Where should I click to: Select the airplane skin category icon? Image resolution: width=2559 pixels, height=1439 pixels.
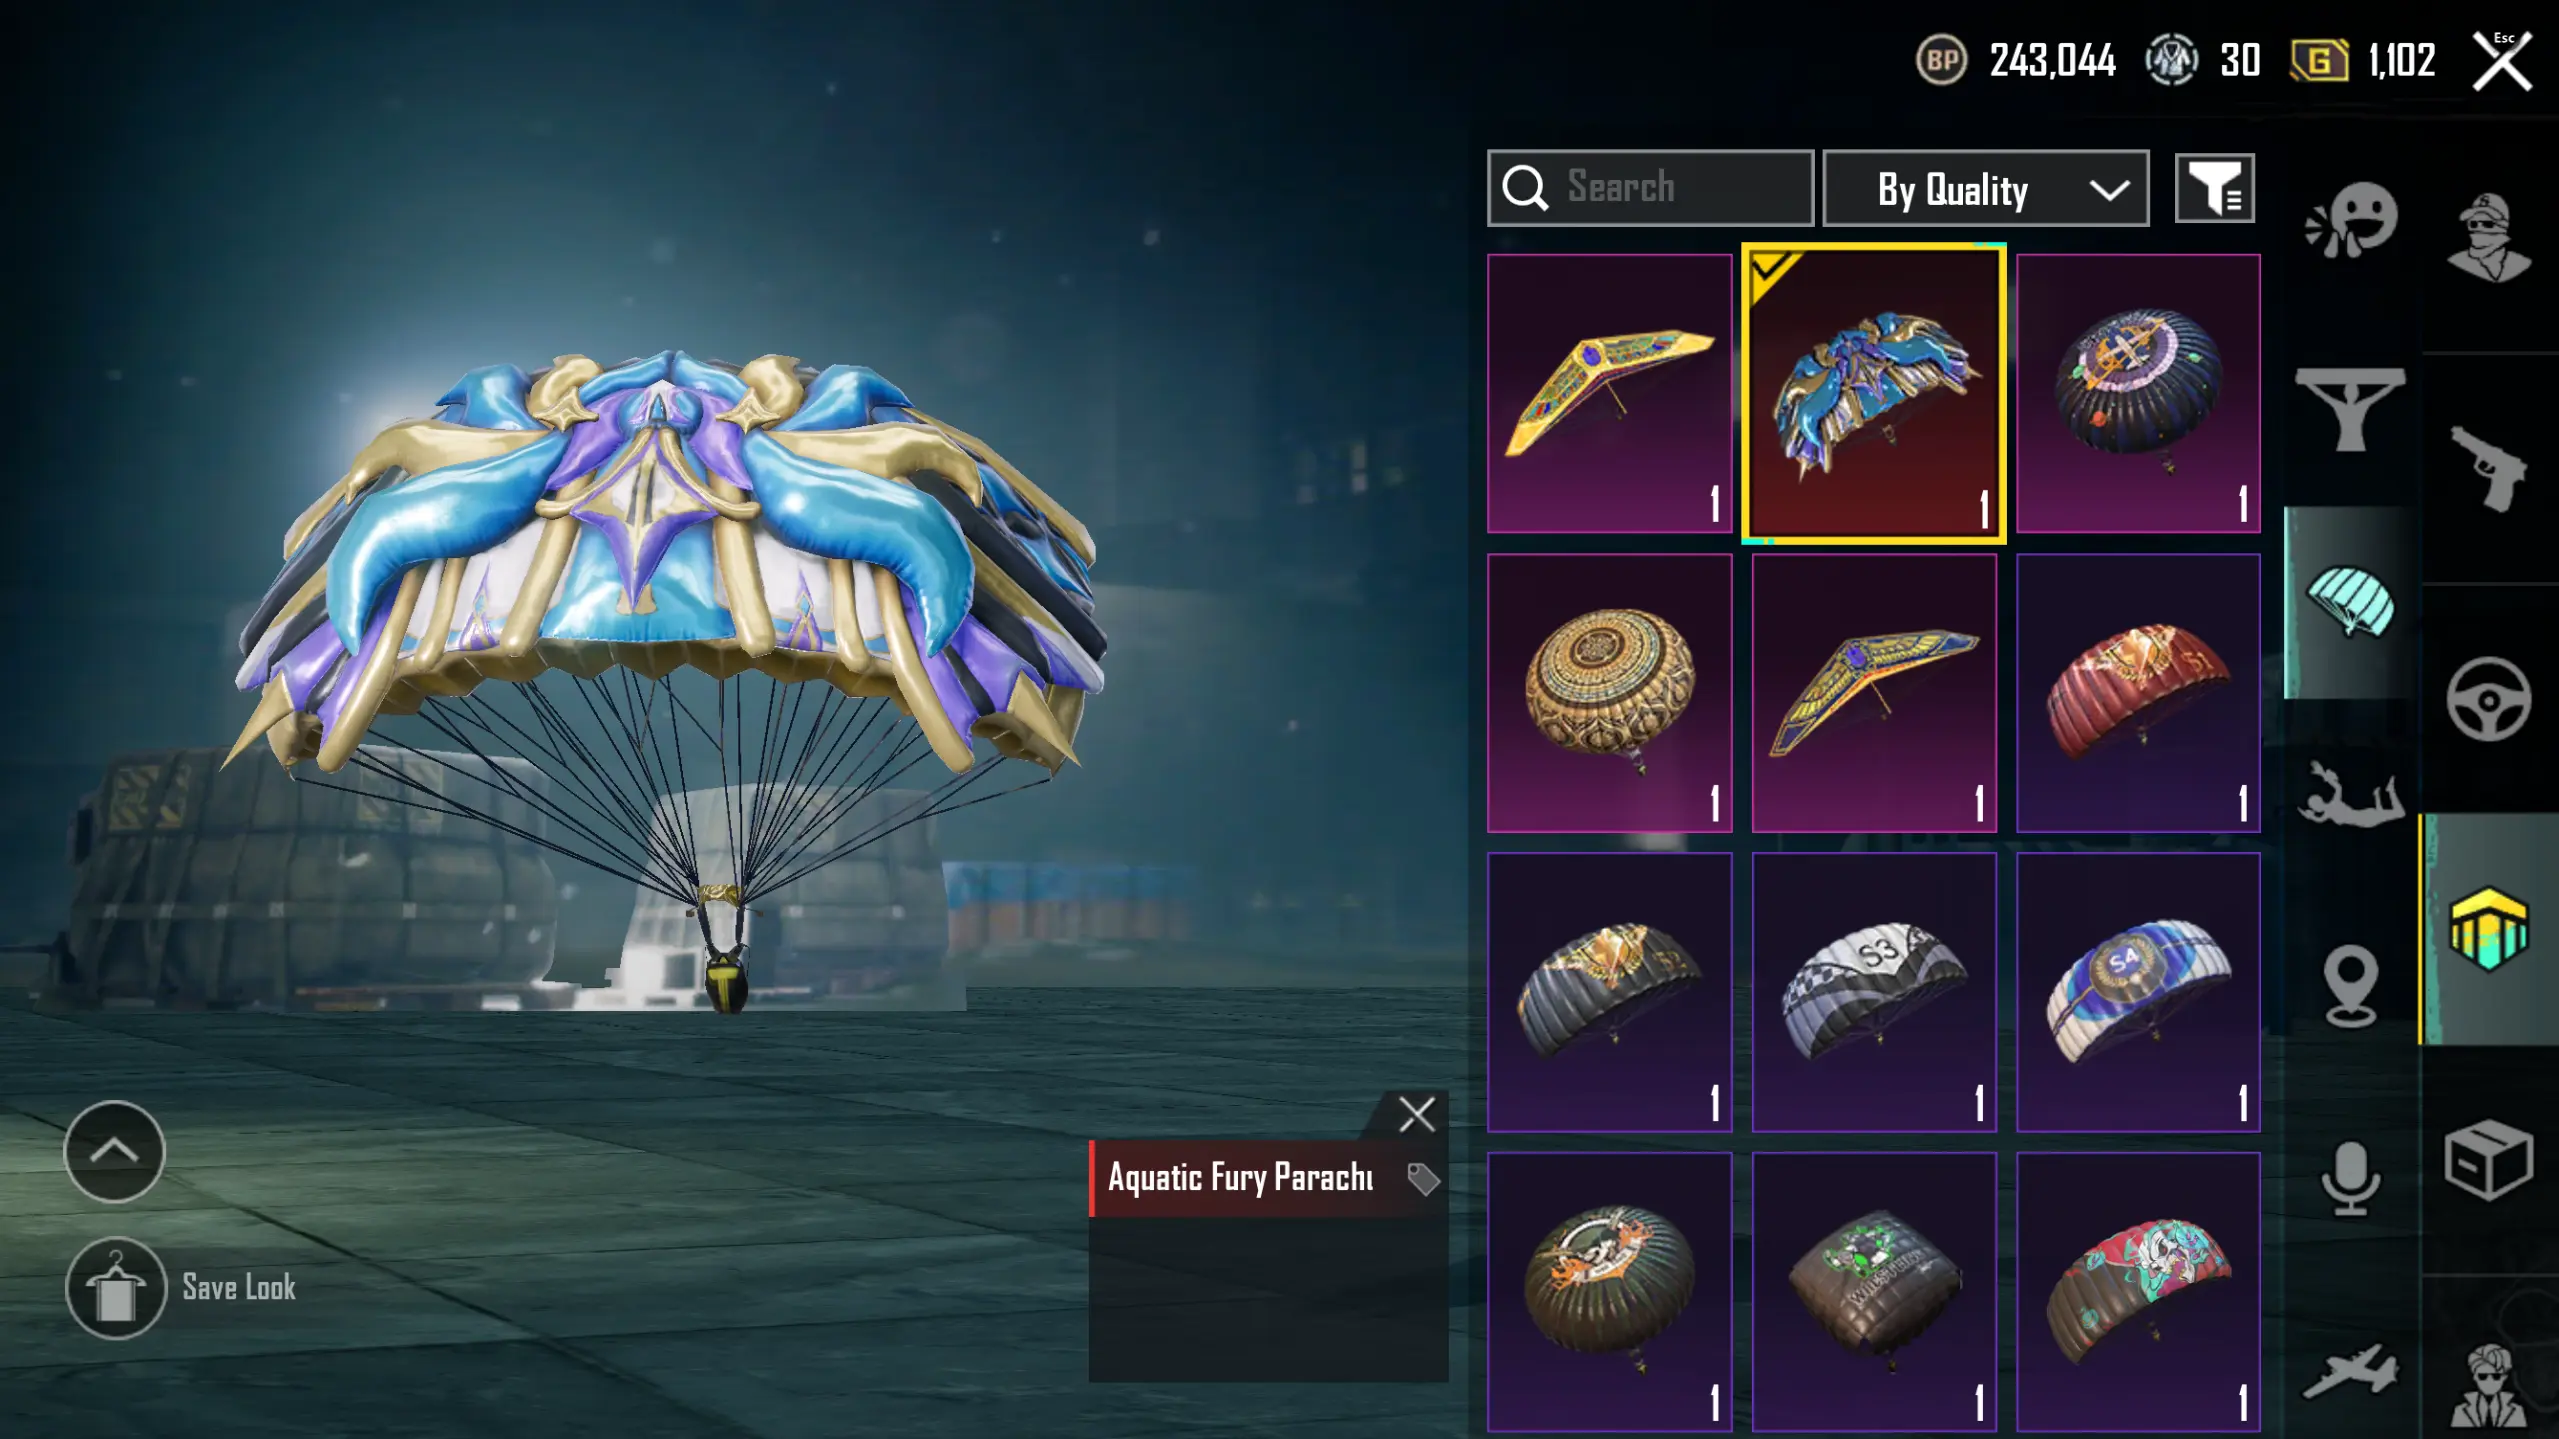tap(2351, 1370)
